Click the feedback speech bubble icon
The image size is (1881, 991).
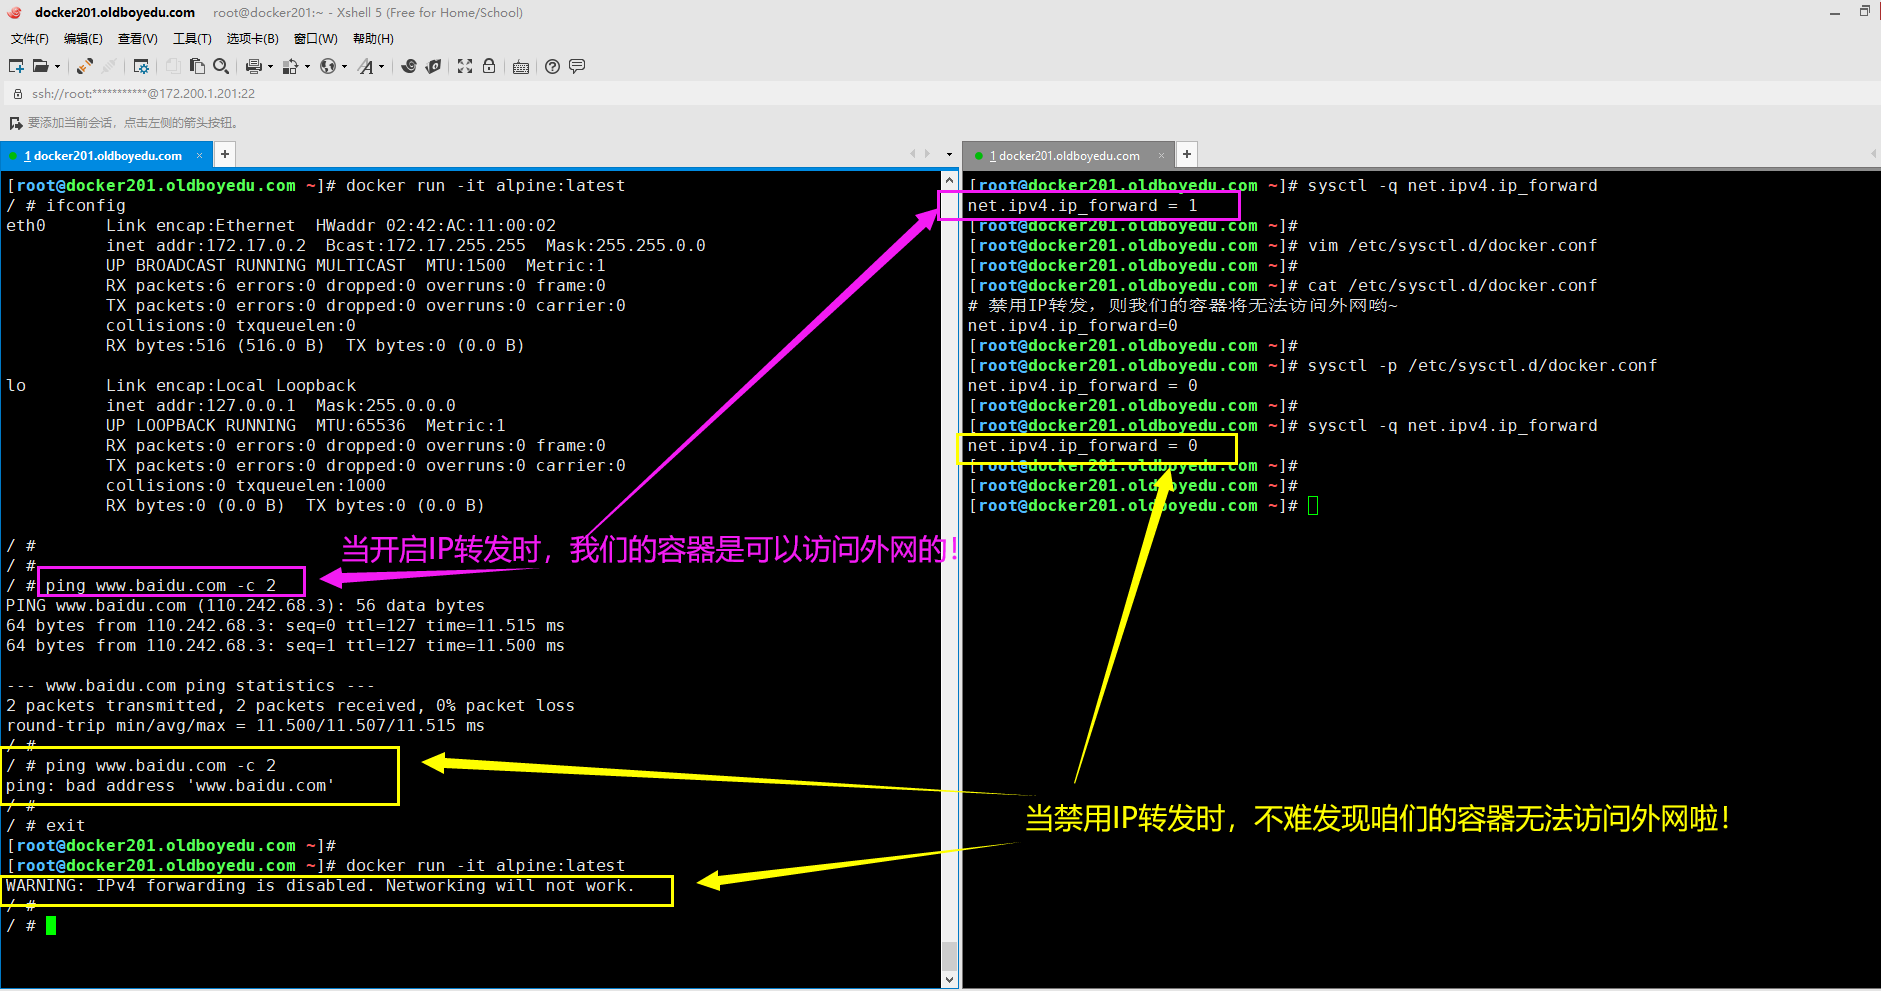point(577,66)
